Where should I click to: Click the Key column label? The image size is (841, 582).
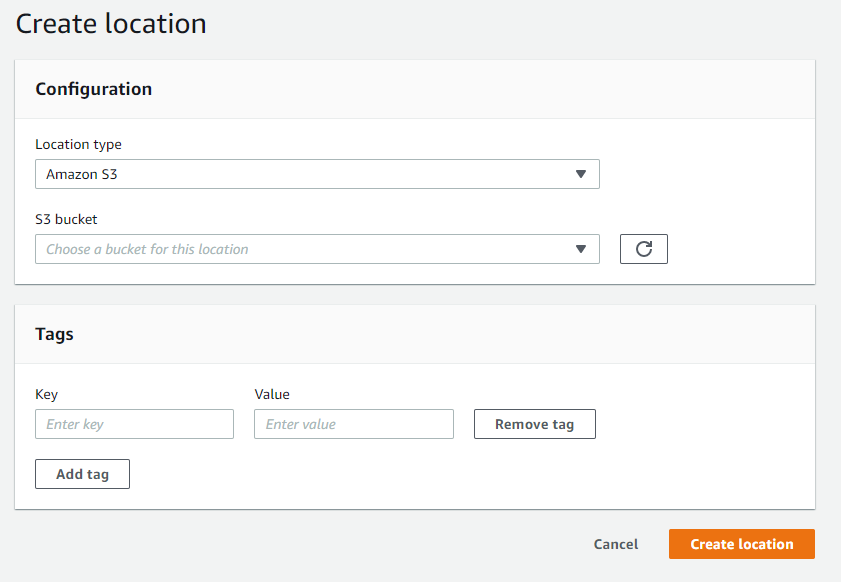click(x=46, y=394)
